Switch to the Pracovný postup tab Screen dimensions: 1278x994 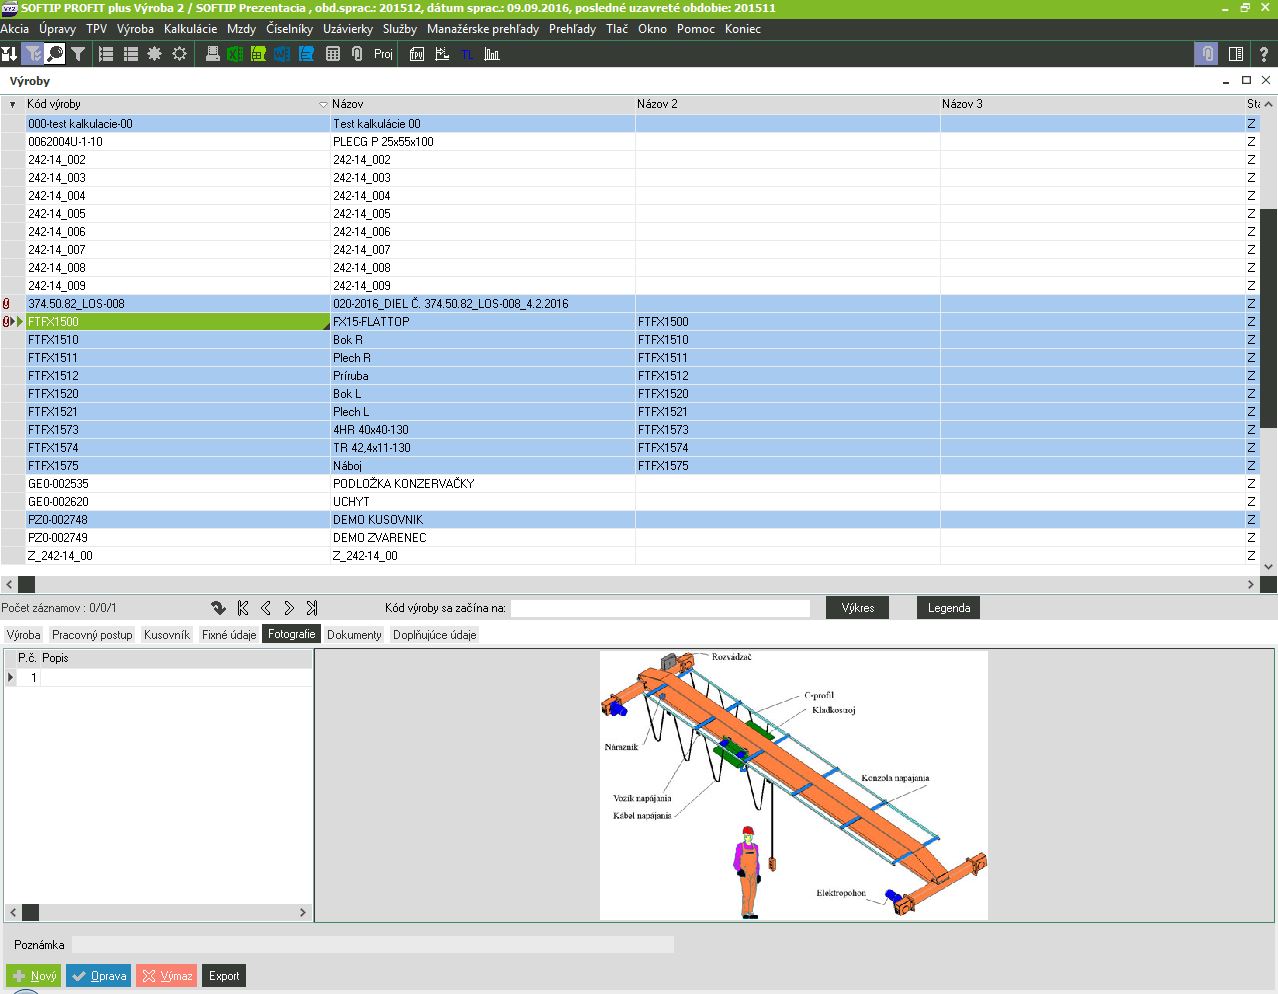pyautogui.click(x=92, y=635)
